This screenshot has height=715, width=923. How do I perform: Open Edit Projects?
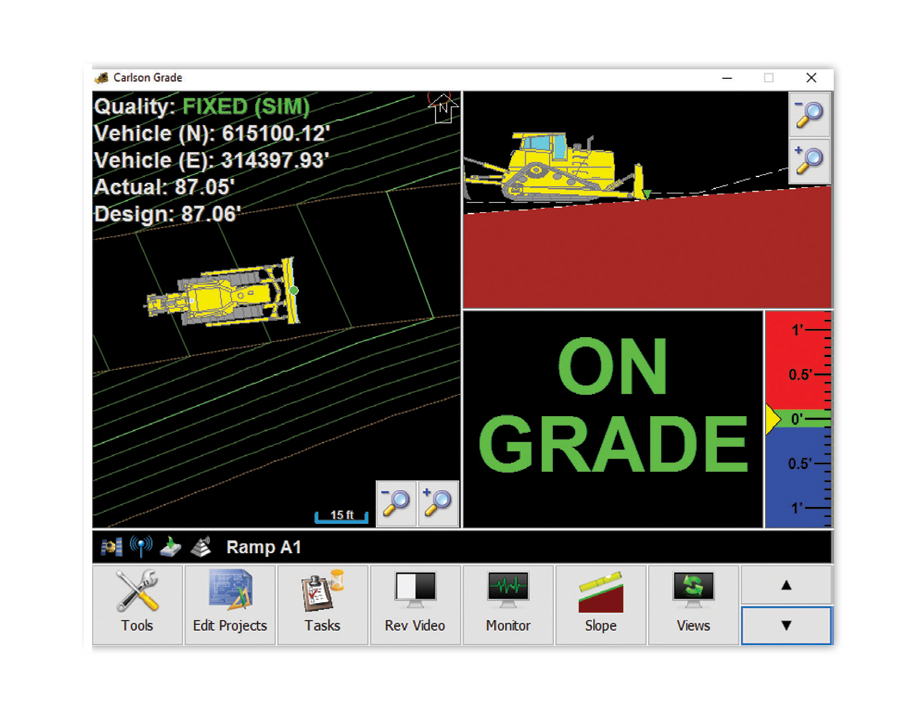point(230,604)
